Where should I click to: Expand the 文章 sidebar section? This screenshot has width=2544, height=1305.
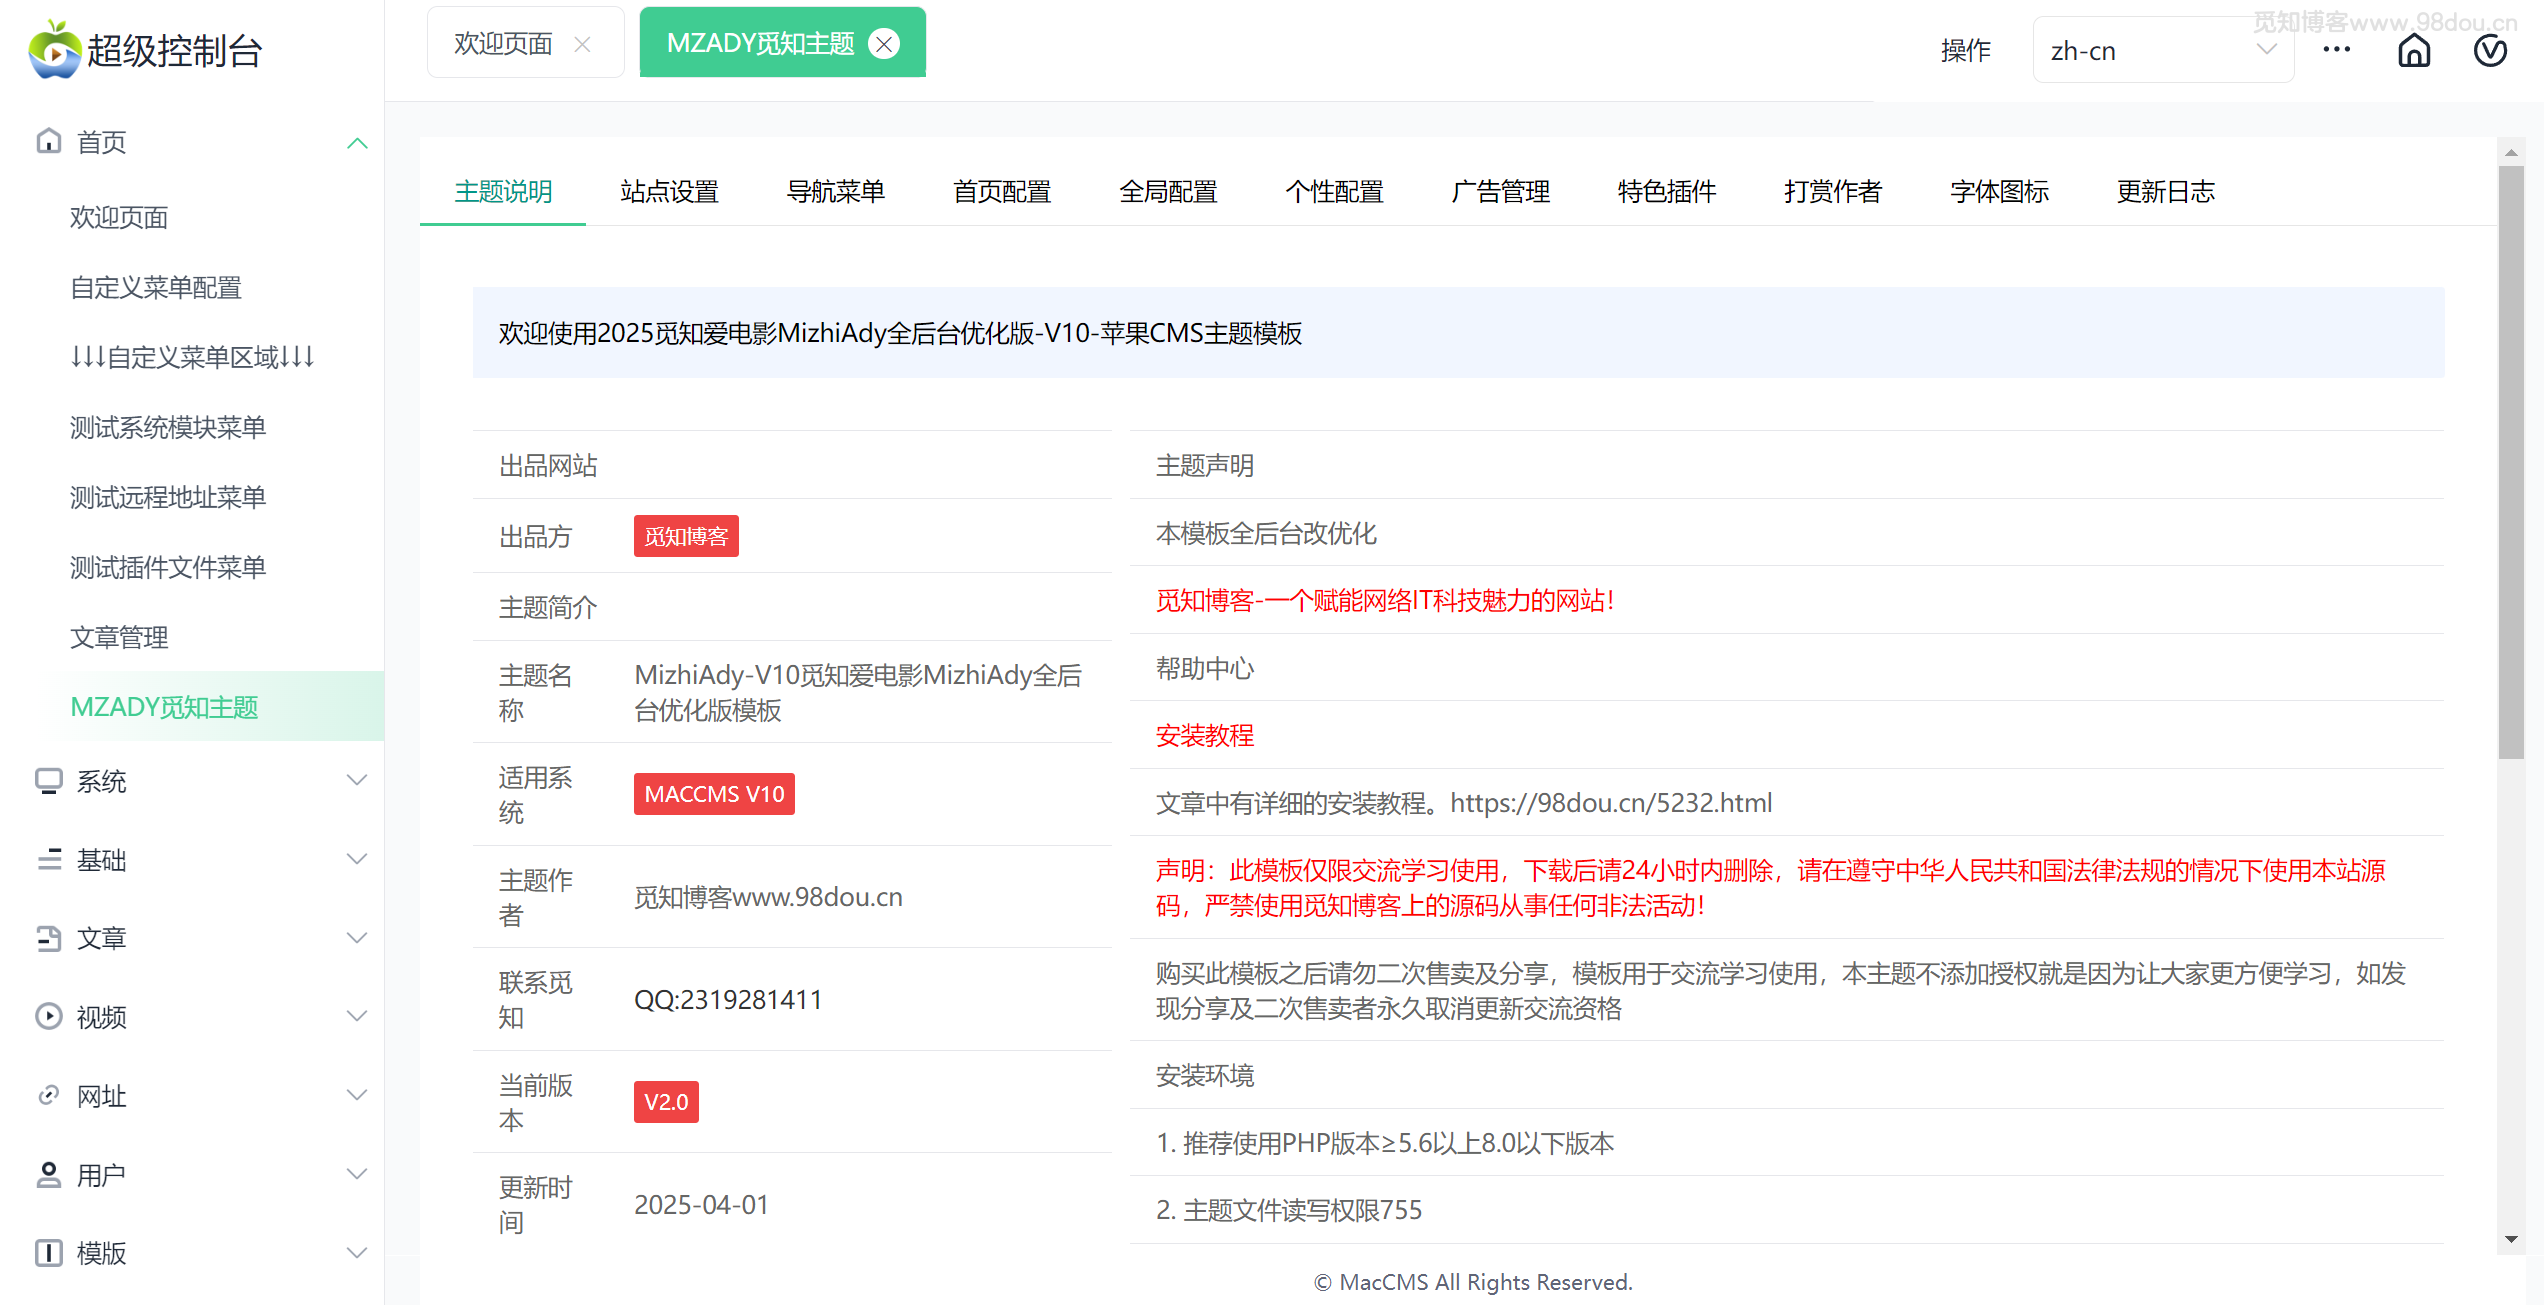[x=357, y=938]
